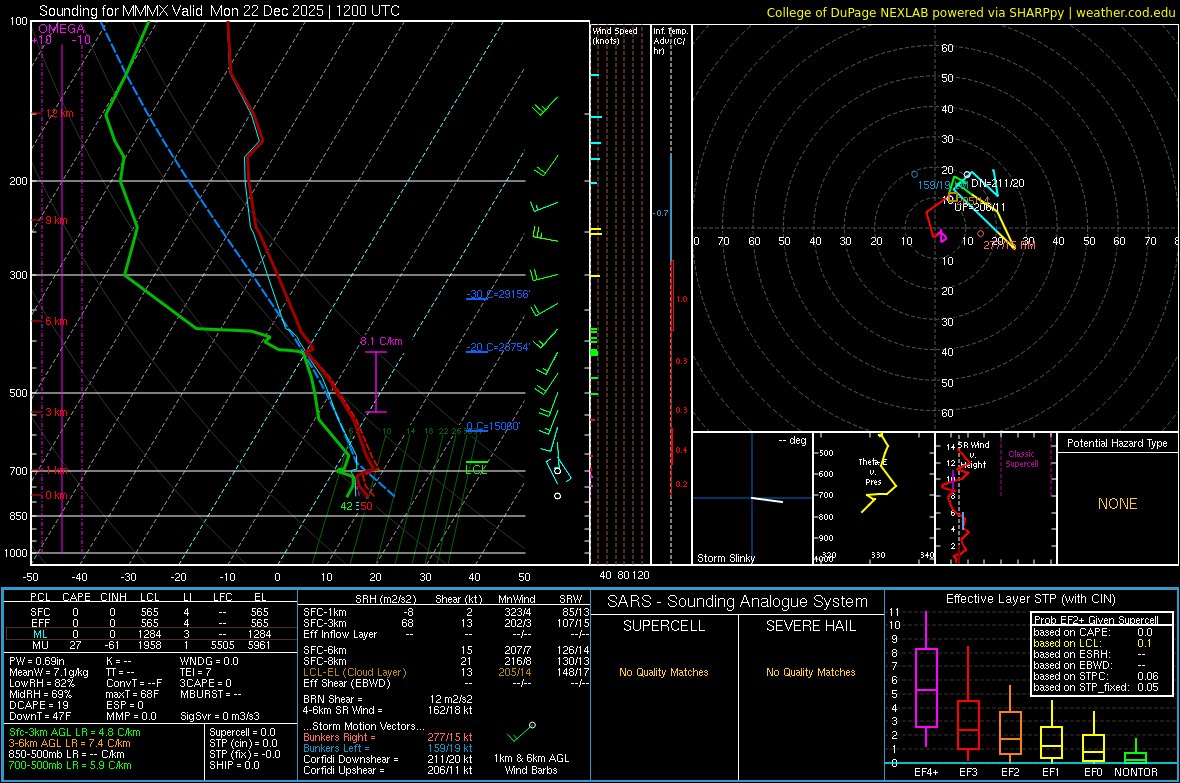Click the 'Corfidi Upshear' vector row
Screen dimensions: 1180x783
tap(388, 770)
